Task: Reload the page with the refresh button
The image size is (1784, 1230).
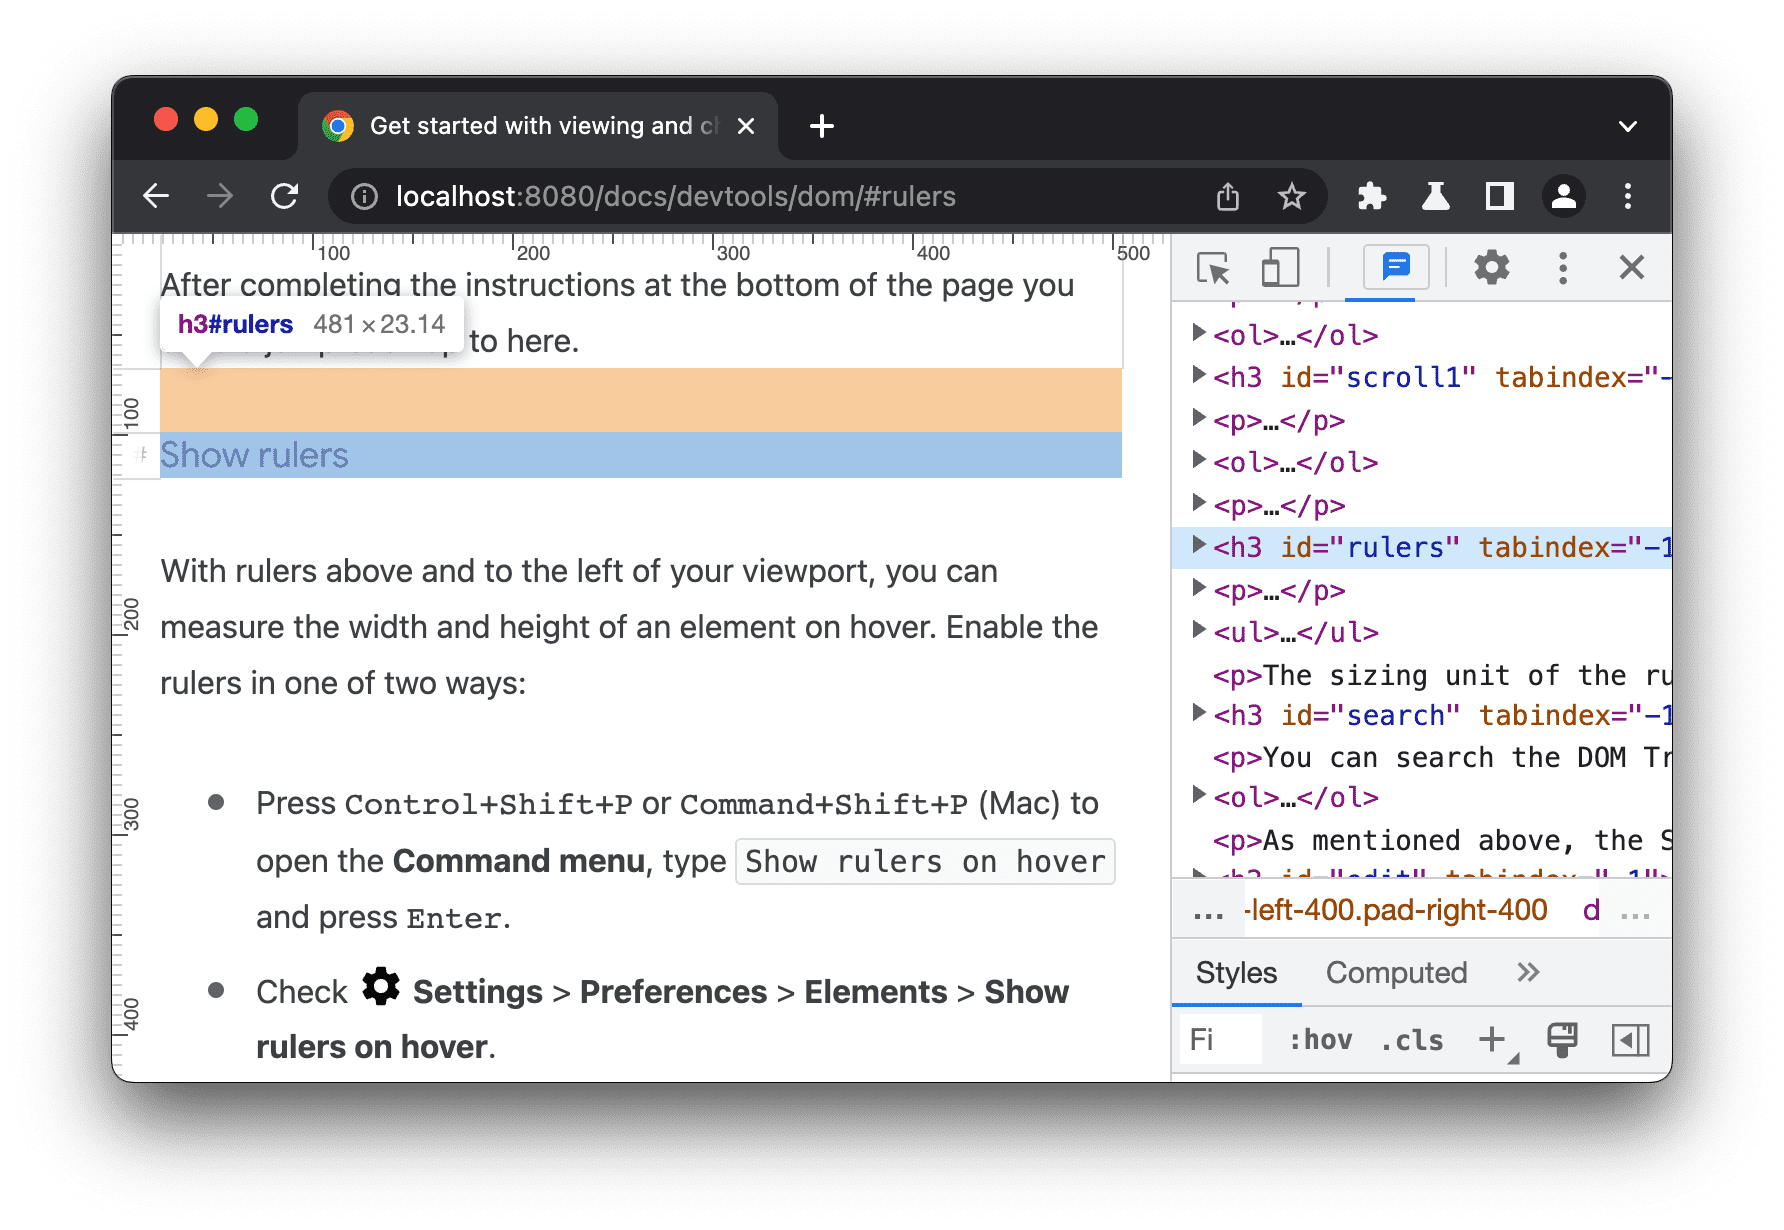Action: coord(285,196)
